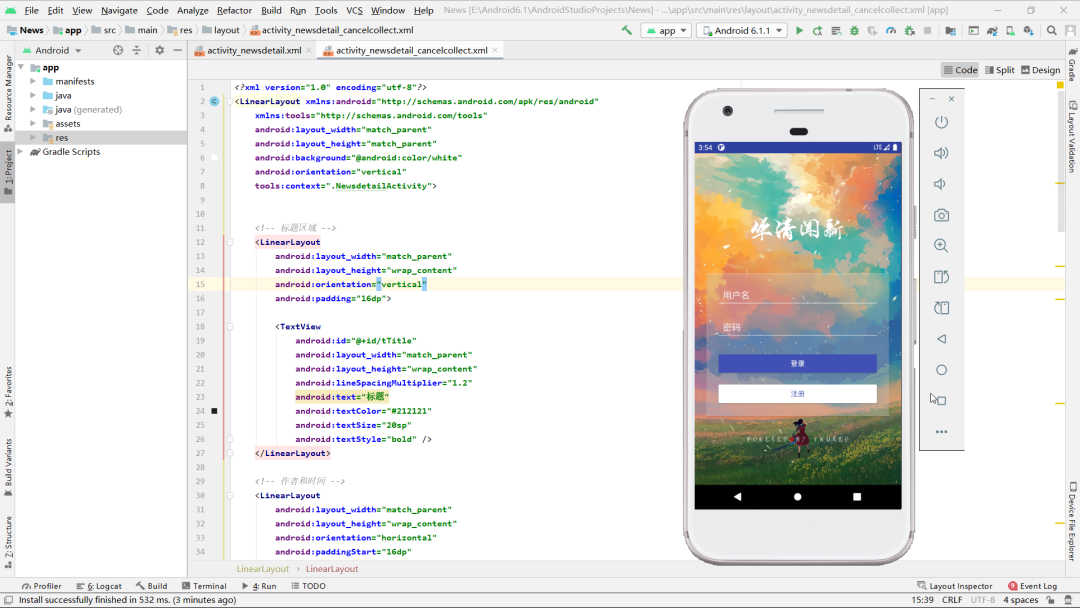Open the VCS menu

[354, 10]
